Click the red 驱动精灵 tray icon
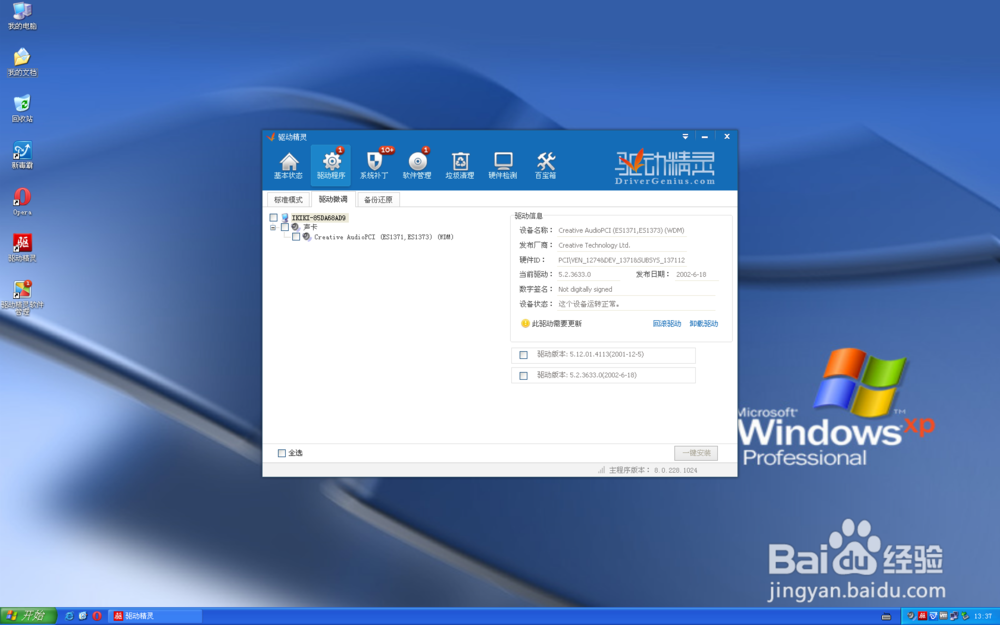The height and width of the screenshot is (625, 1000). [922, 615]
